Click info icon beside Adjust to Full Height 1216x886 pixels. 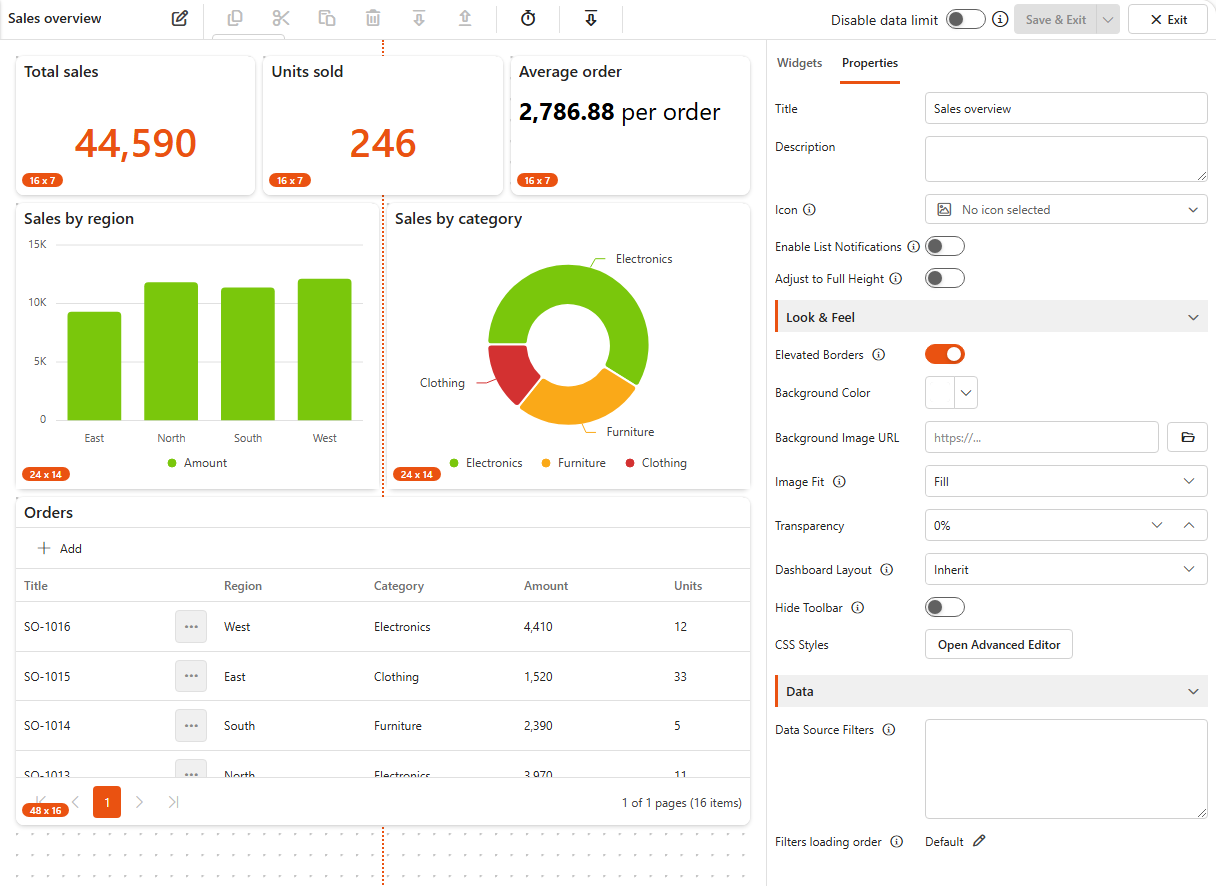tap(896, 279)
